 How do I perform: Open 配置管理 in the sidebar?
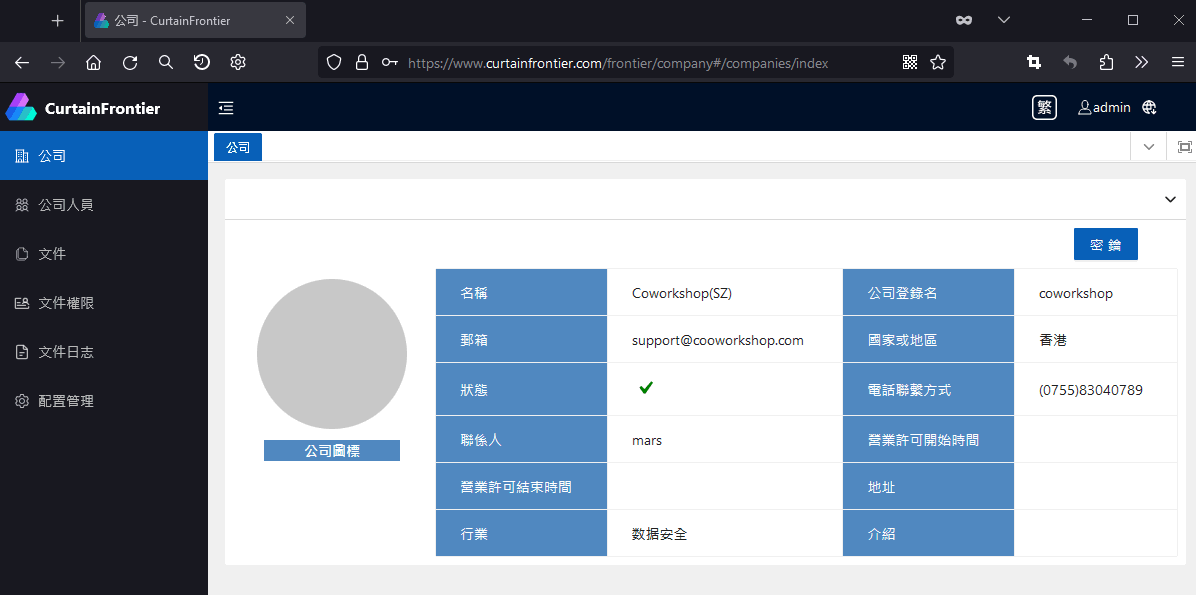tap(104, 400)
